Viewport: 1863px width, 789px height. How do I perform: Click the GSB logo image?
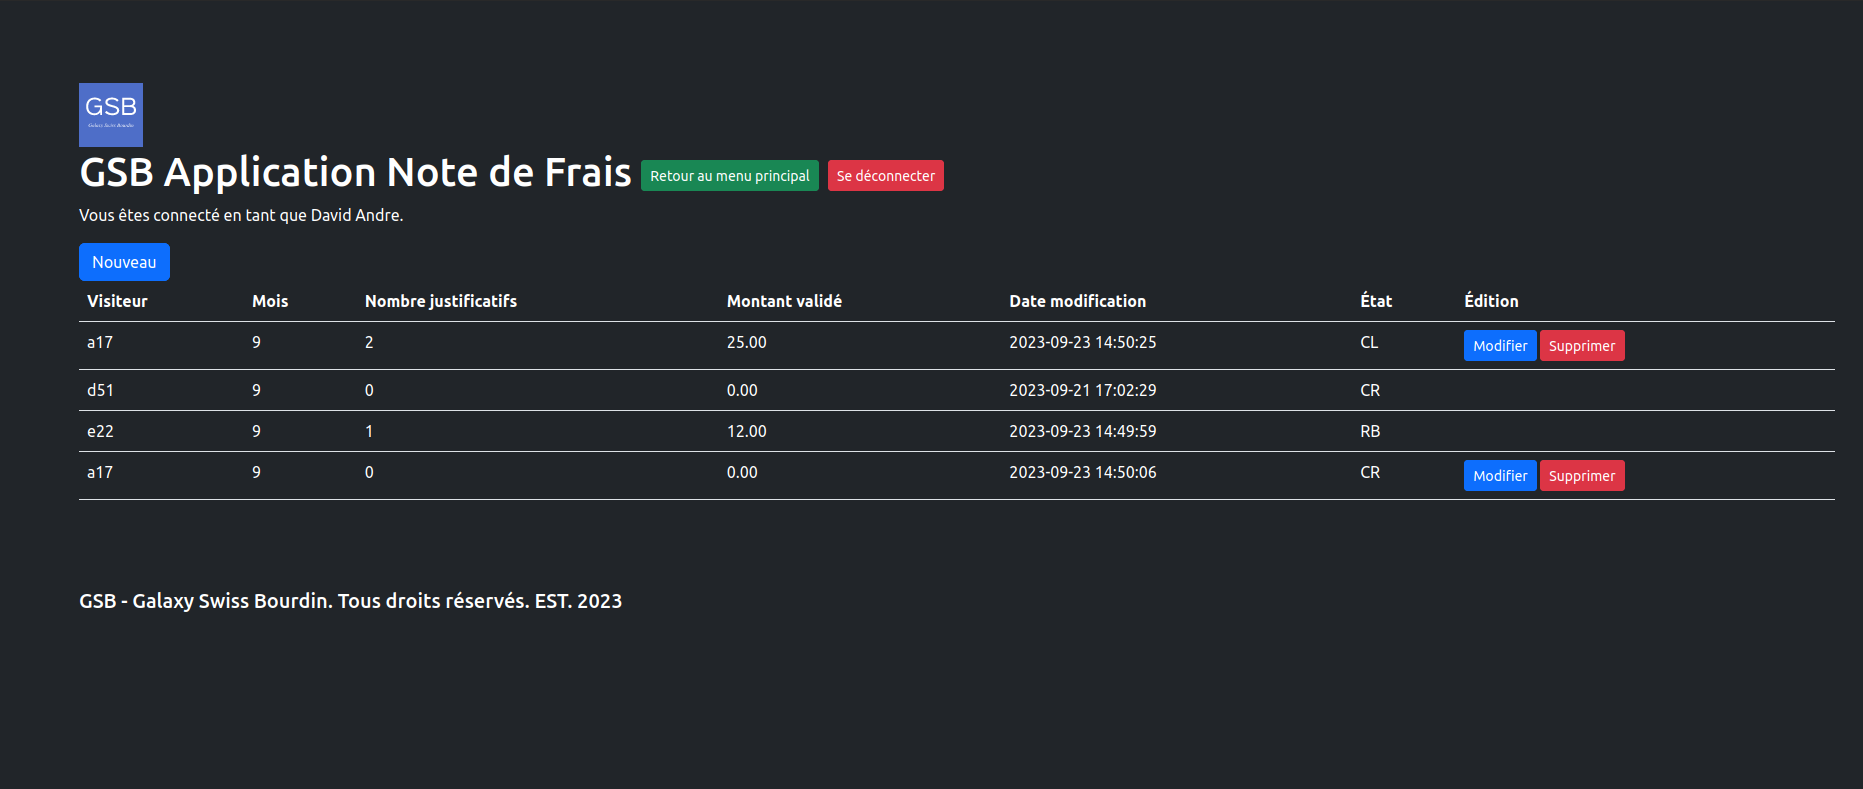point(111,115)
